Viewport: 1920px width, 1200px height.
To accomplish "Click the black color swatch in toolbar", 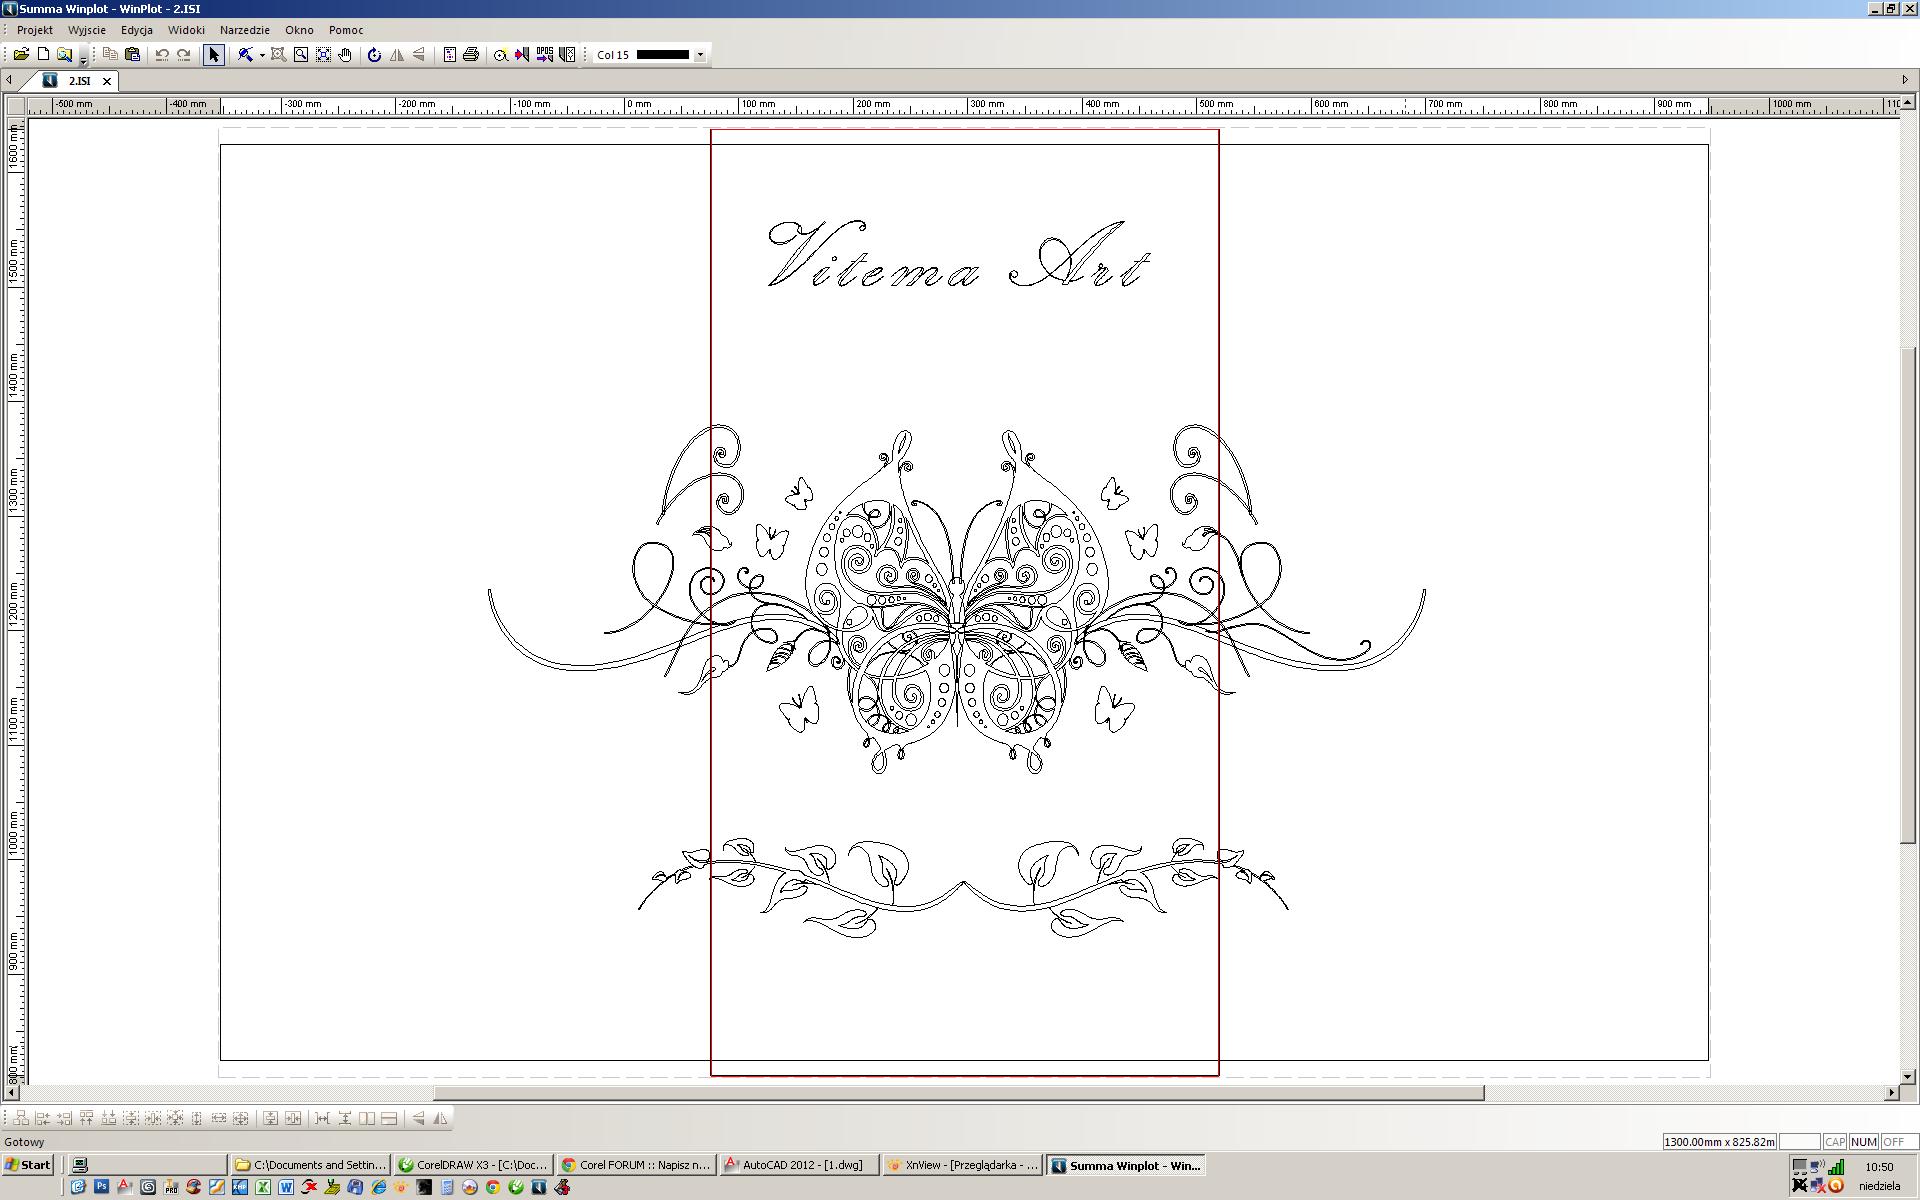I will (663, 55).
